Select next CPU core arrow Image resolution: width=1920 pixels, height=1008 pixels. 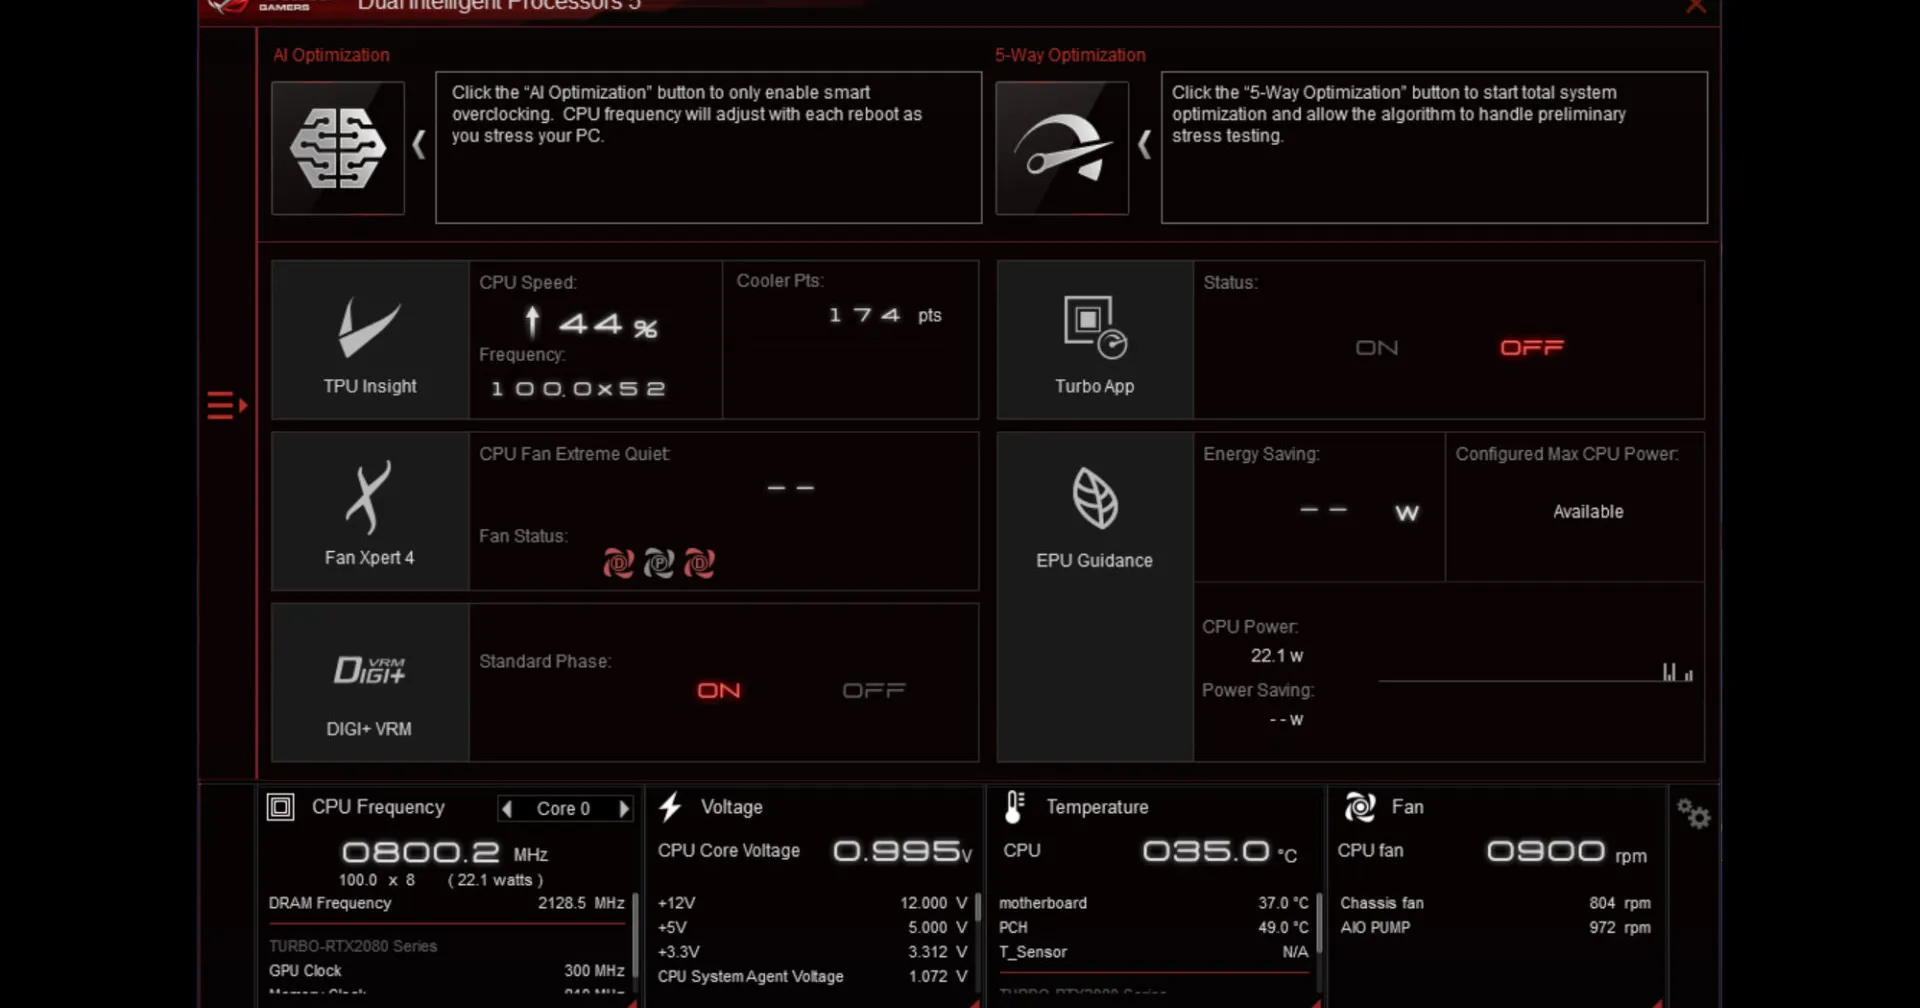624,808
